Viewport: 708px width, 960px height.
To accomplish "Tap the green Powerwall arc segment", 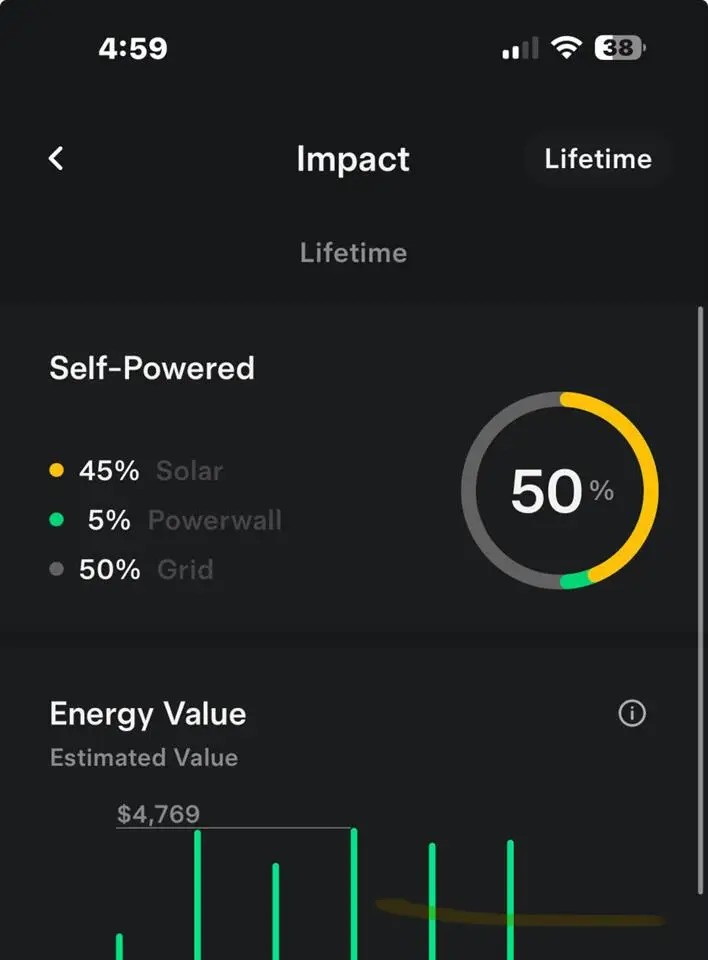I will tap(573, 580).
